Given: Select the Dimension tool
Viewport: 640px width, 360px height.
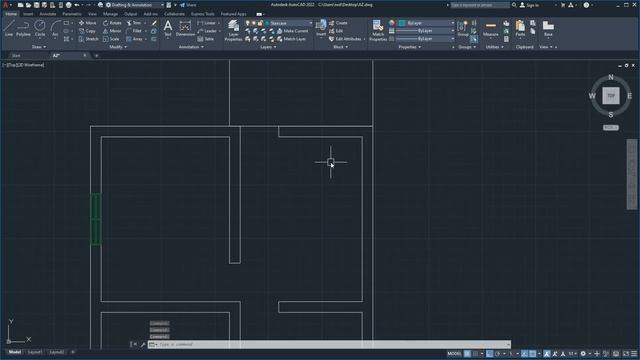Looking at the screenshot, I should click(185, 29).
